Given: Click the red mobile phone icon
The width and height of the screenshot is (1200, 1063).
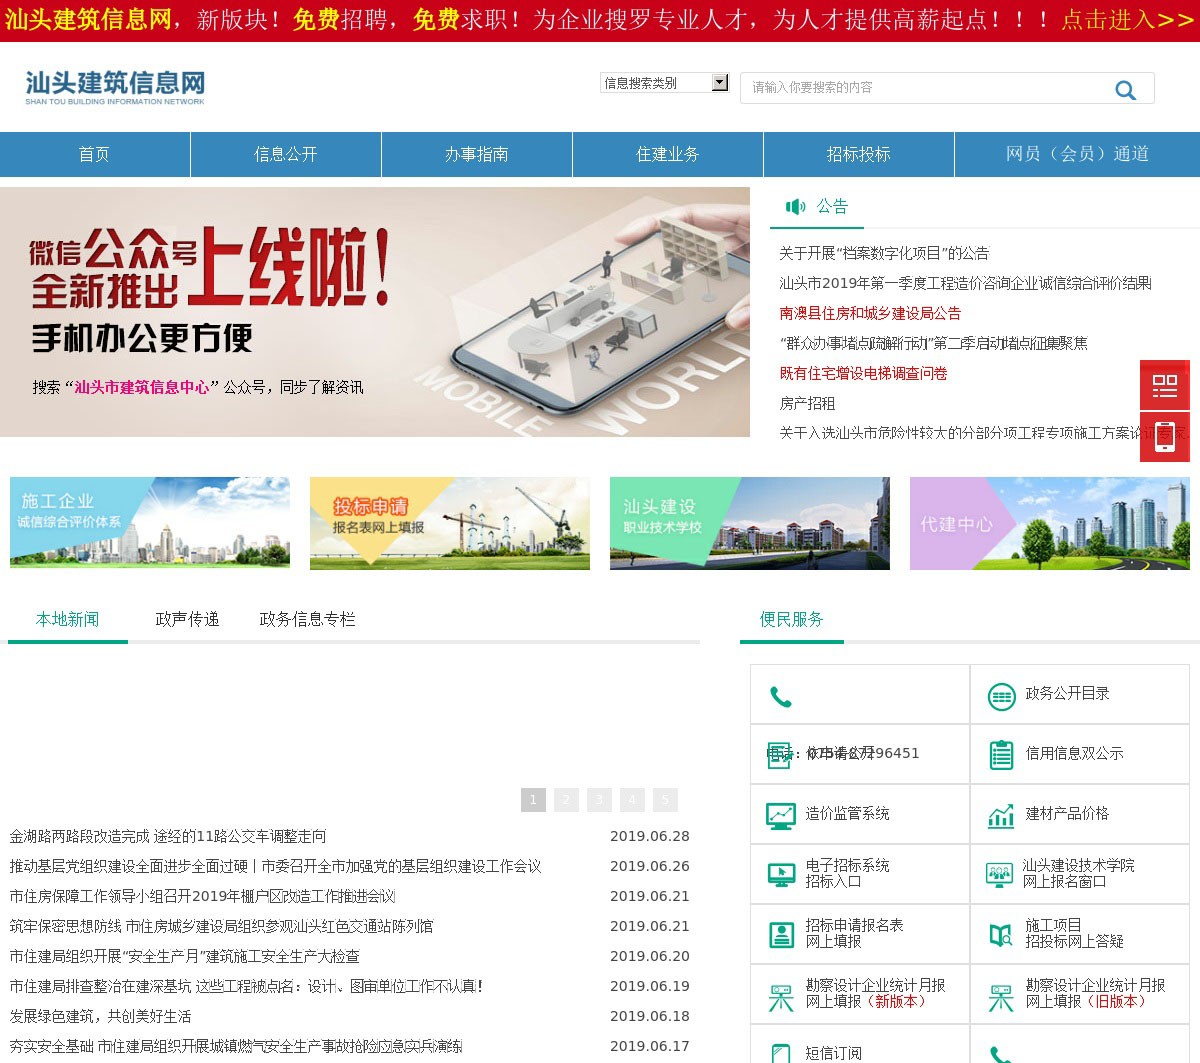Looking at the screenshot, I should coord(1164,437).
